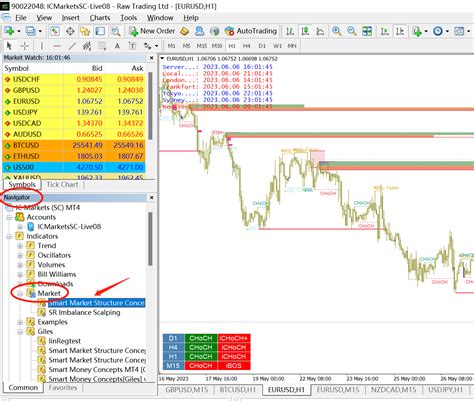Screen dimensions: 474x401
Task: Open the Charts menu
Action: point(100,18)
